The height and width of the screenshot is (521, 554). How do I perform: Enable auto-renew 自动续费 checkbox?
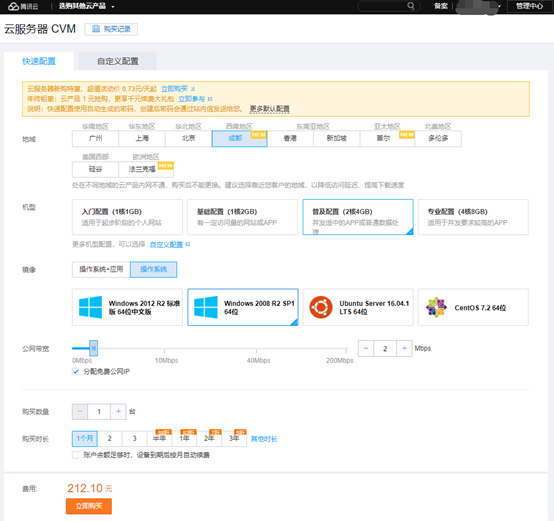tap(75, 455)
